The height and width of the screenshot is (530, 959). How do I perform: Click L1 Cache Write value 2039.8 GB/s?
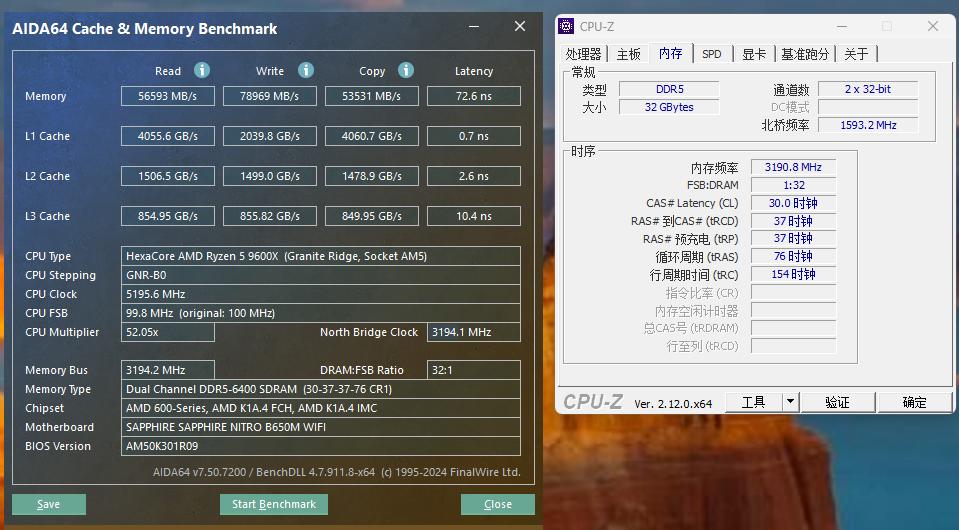270,136
